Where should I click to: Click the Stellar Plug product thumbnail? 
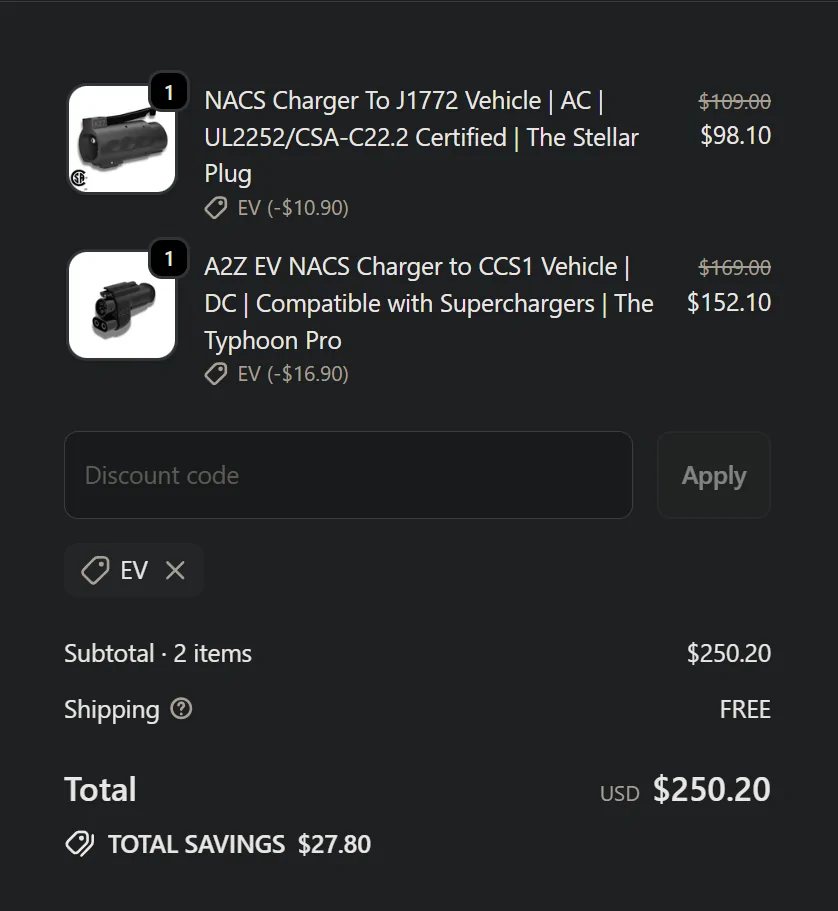[121, 139]
